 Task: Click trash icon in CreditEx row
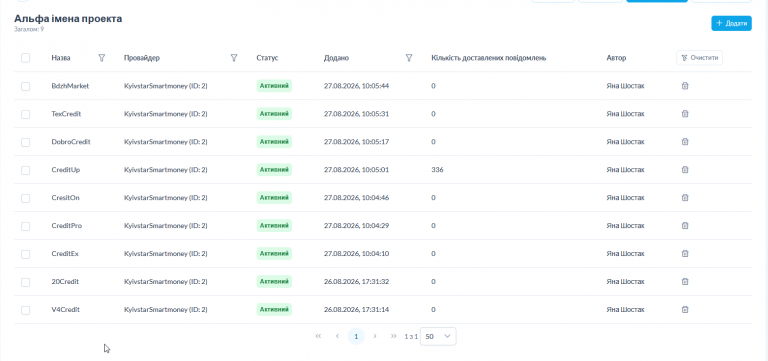(x=685, y=253)
